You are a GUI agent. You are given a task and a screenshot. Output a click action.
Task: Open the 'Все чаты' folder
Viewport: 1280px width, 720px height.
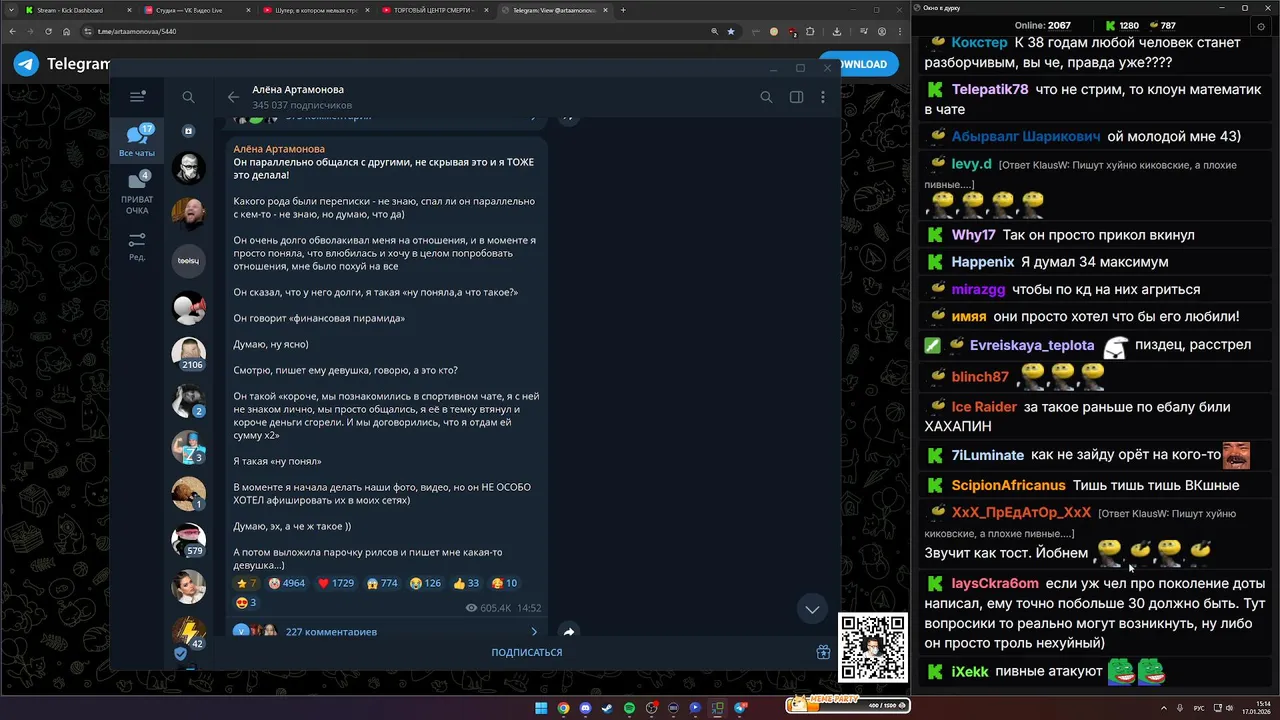(137, 141)
